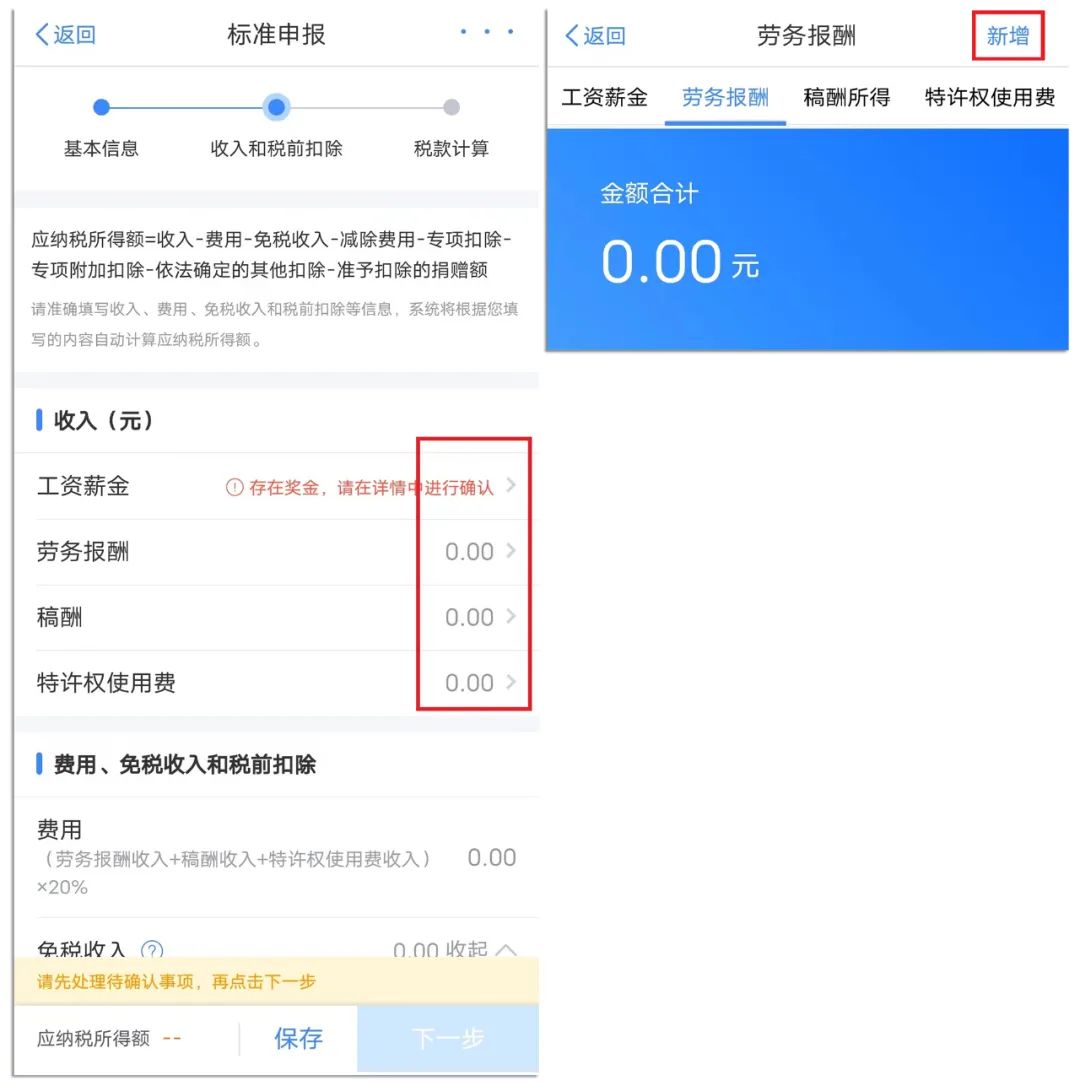The width and height of the screenshot is (1080, 1086).
Task: Open 劳务报酬 income row chevron
Action: 511,551
